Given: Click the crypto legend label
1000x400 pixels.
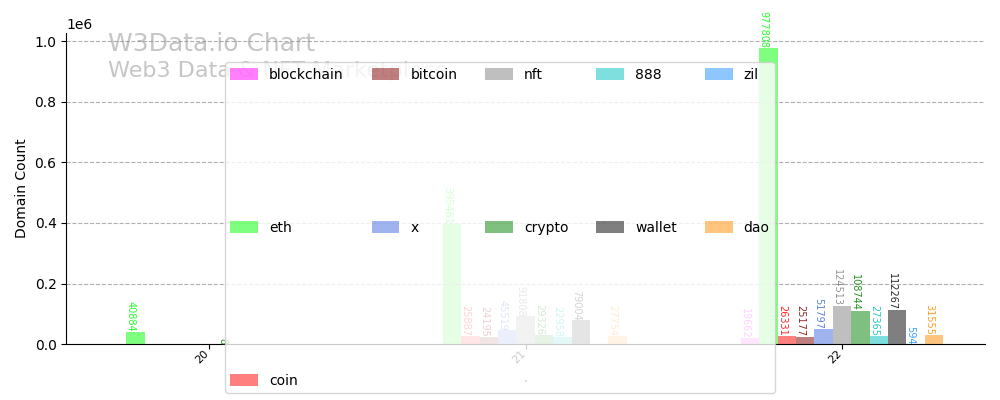Looking at the screenshot, I should [546, 227].
